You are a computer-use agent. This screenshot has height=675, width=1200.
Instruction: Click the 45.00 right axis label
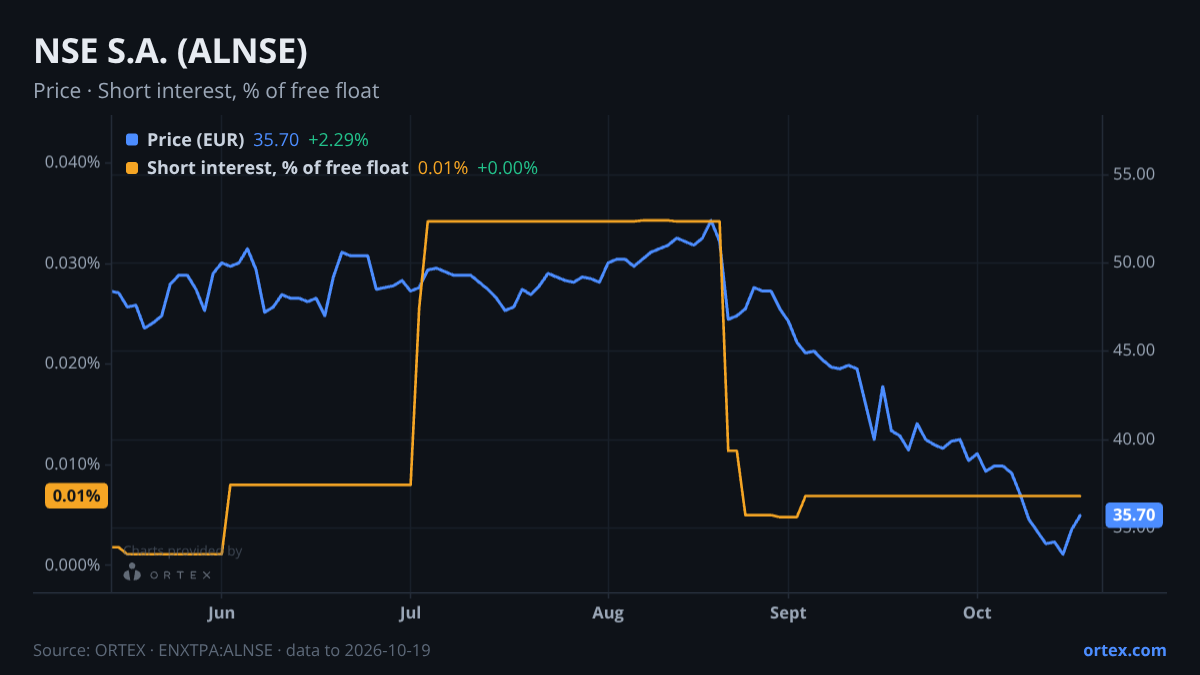[1134, 350]
